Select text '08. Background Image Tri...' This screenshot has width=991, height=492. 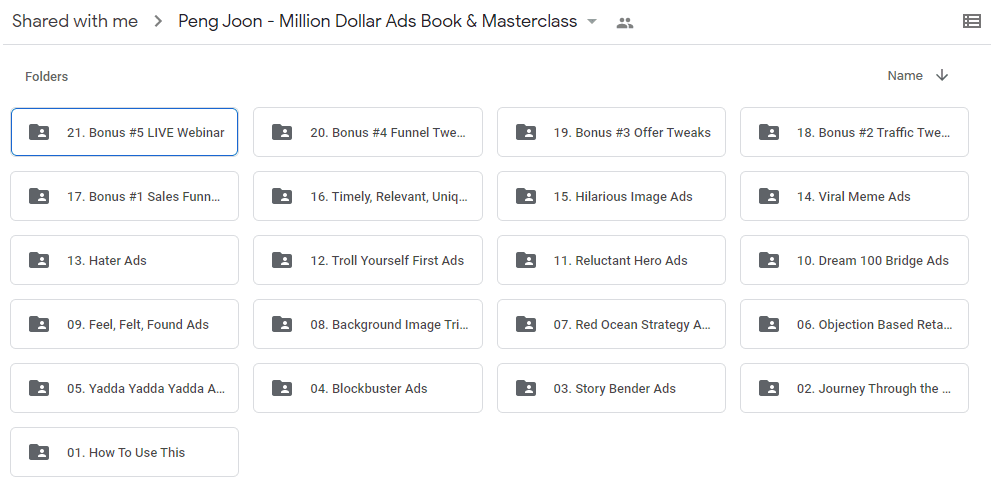click(389, 324)
